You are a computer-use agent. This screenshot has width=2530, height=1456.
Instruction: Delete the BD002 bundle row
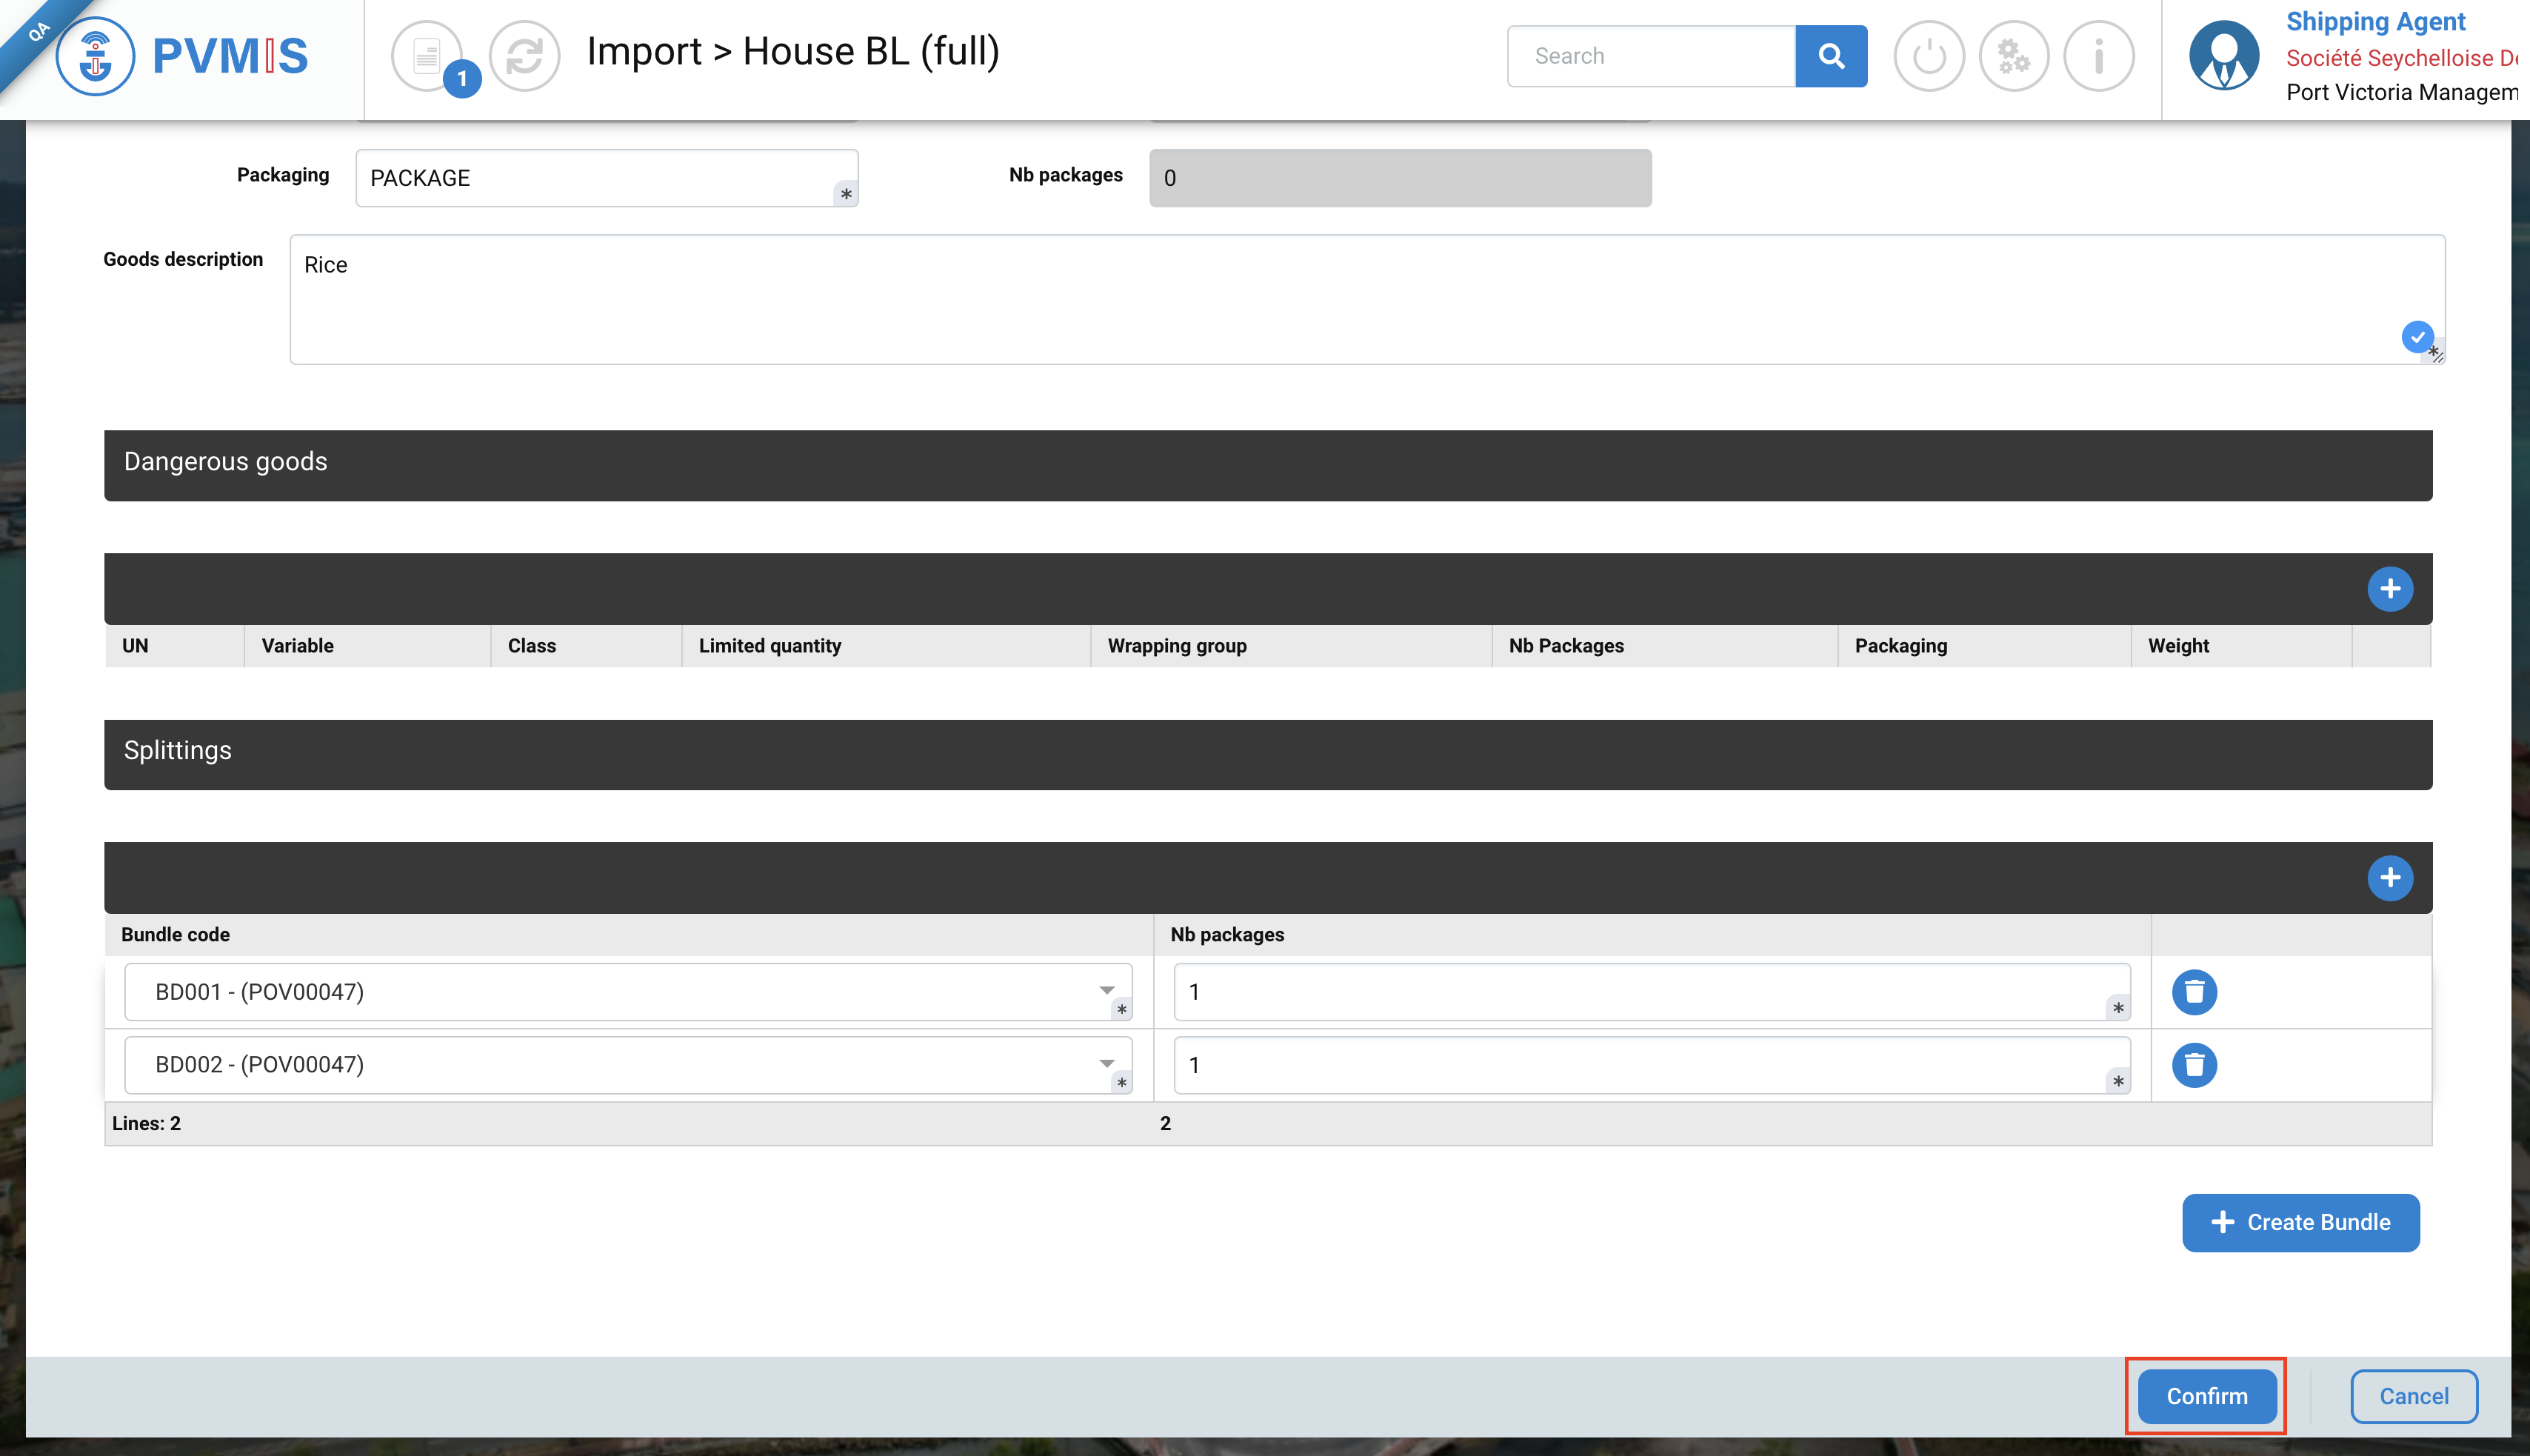(2194, 1065)
